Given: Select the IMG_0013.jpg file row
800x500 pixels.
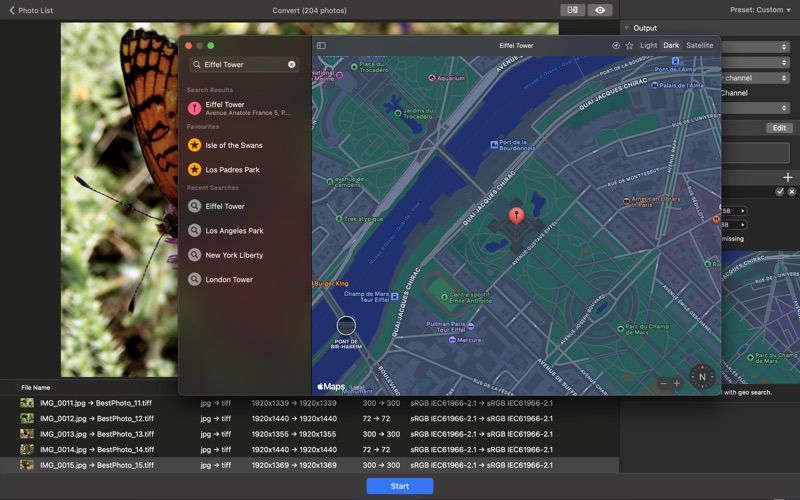Looking at the screenshot, I should pyautogui.click(x=309, y=434).
